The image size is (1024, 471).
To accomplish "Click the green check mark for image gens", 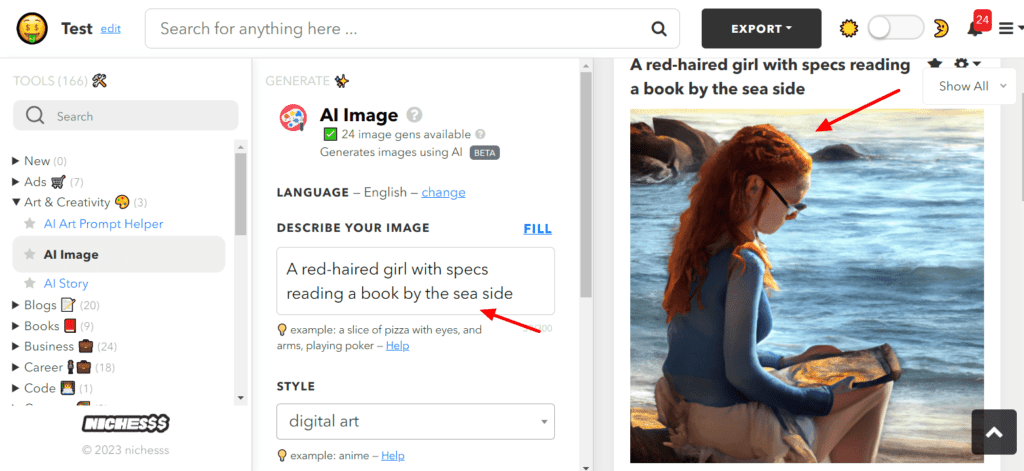I will pyautogui.click(x=330, y=135).
